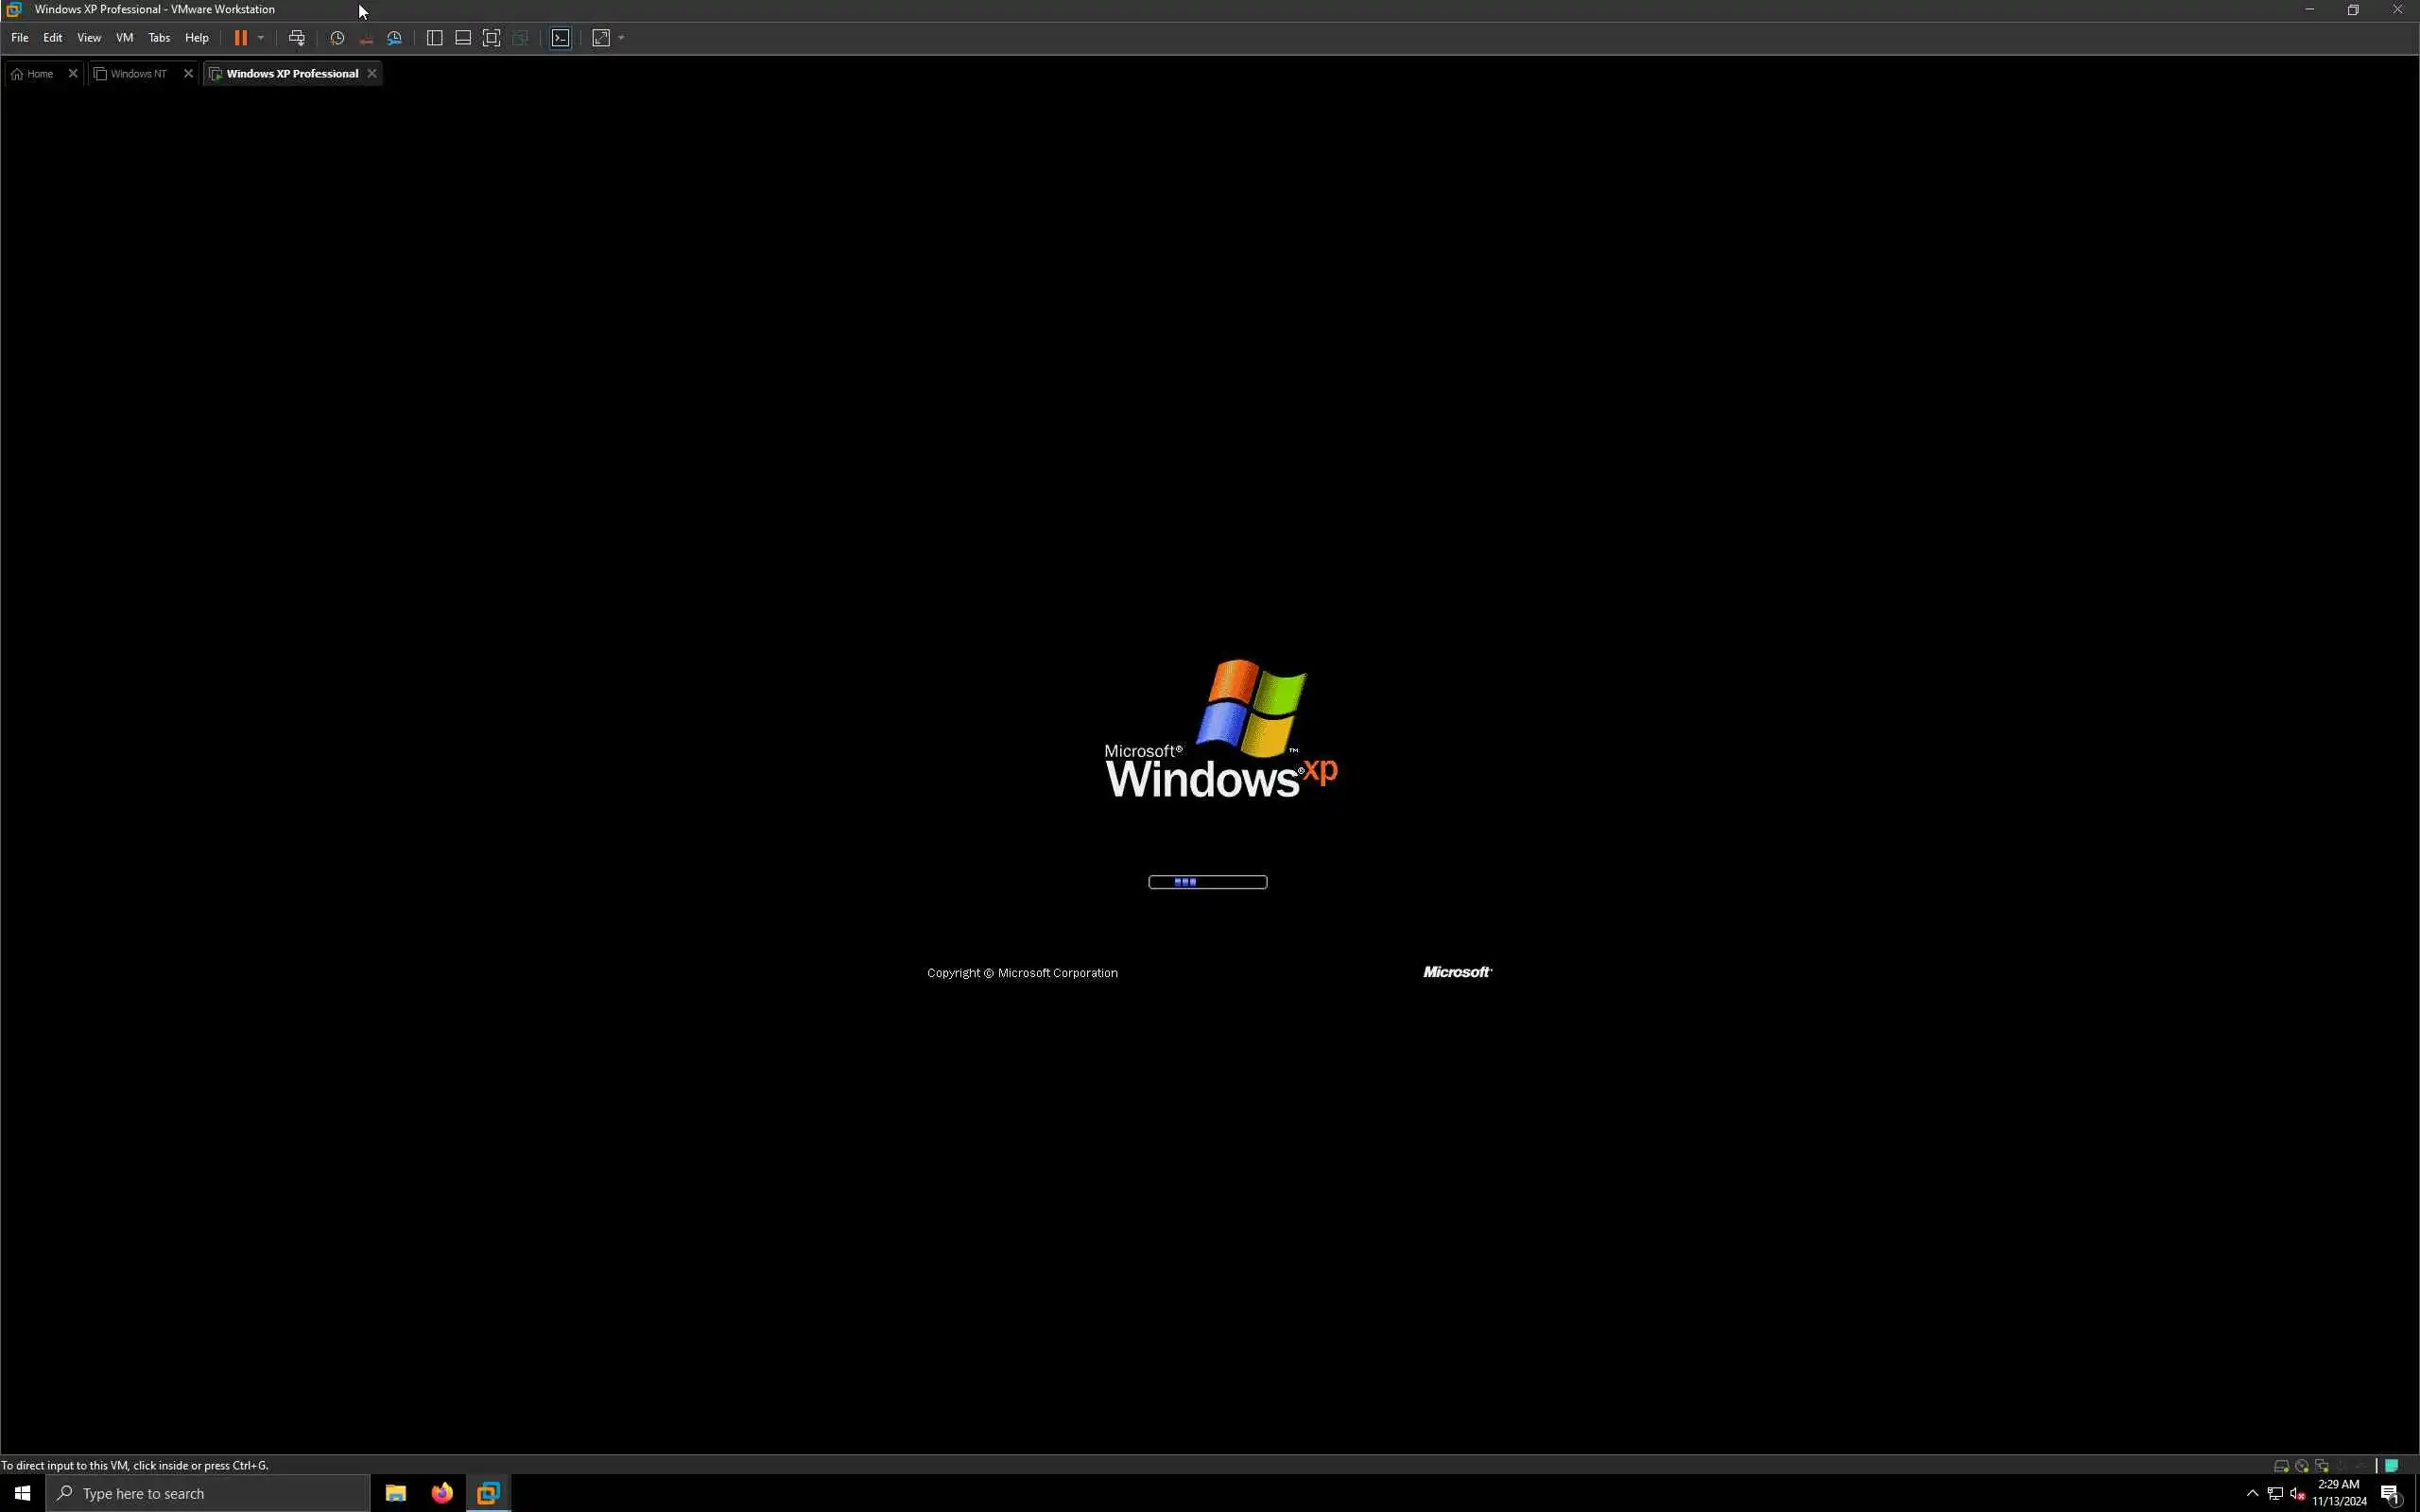Toggle the thumbnail bar view

[463, 38]
